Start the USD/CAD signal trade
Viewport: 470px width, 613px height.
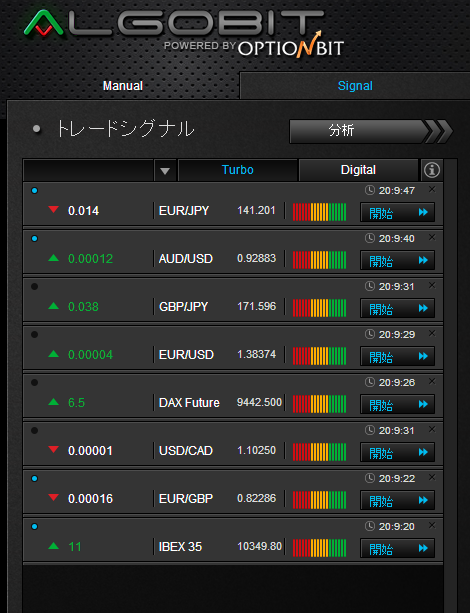tap(397, 452)
